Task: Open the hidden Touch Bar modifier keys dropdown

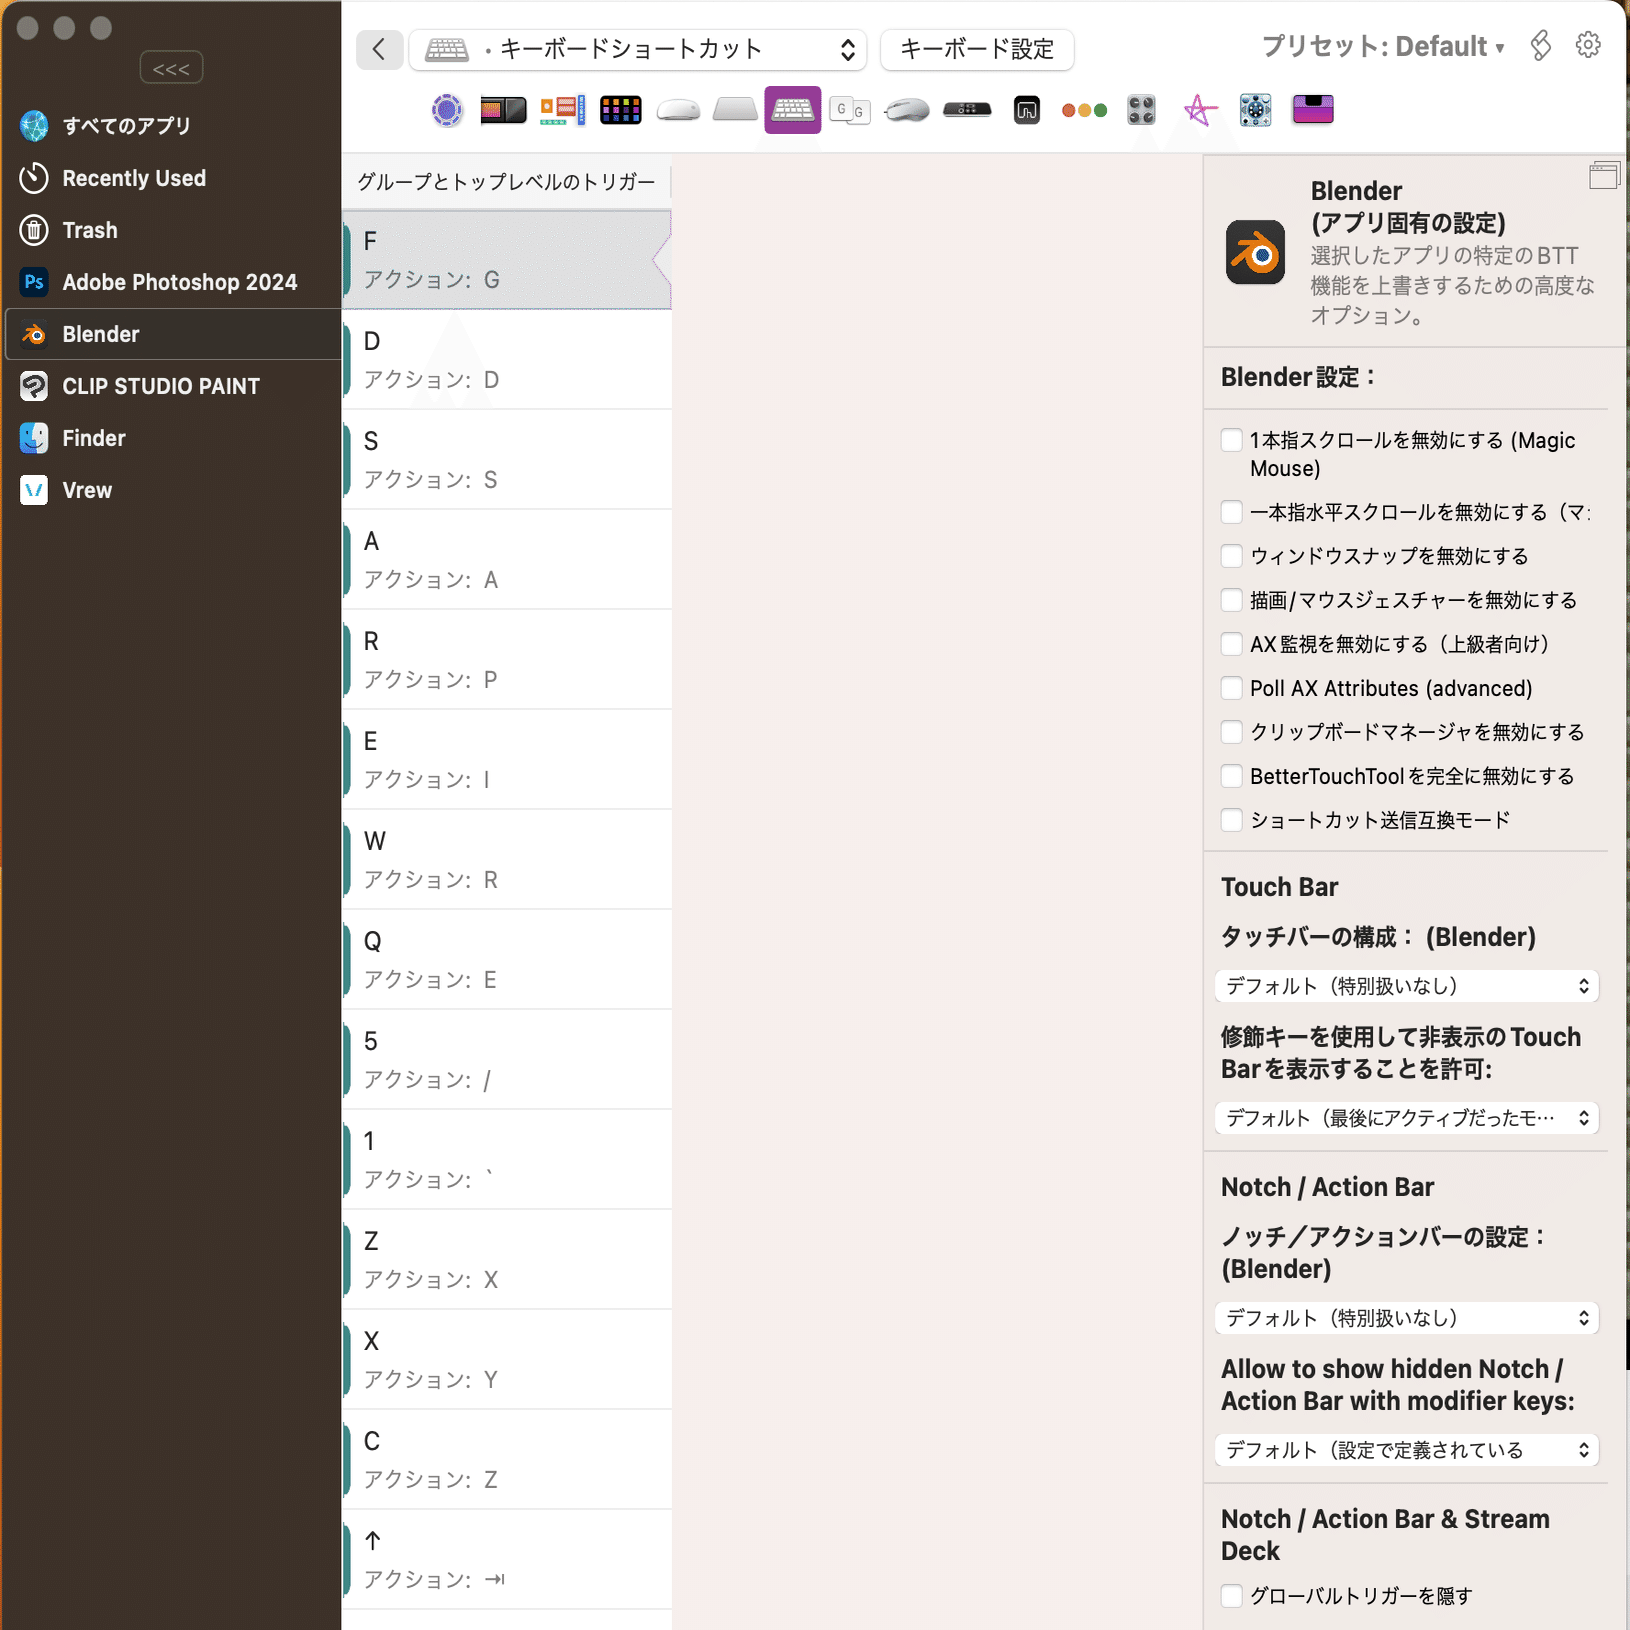Action: click(x=1407, y=1118)
